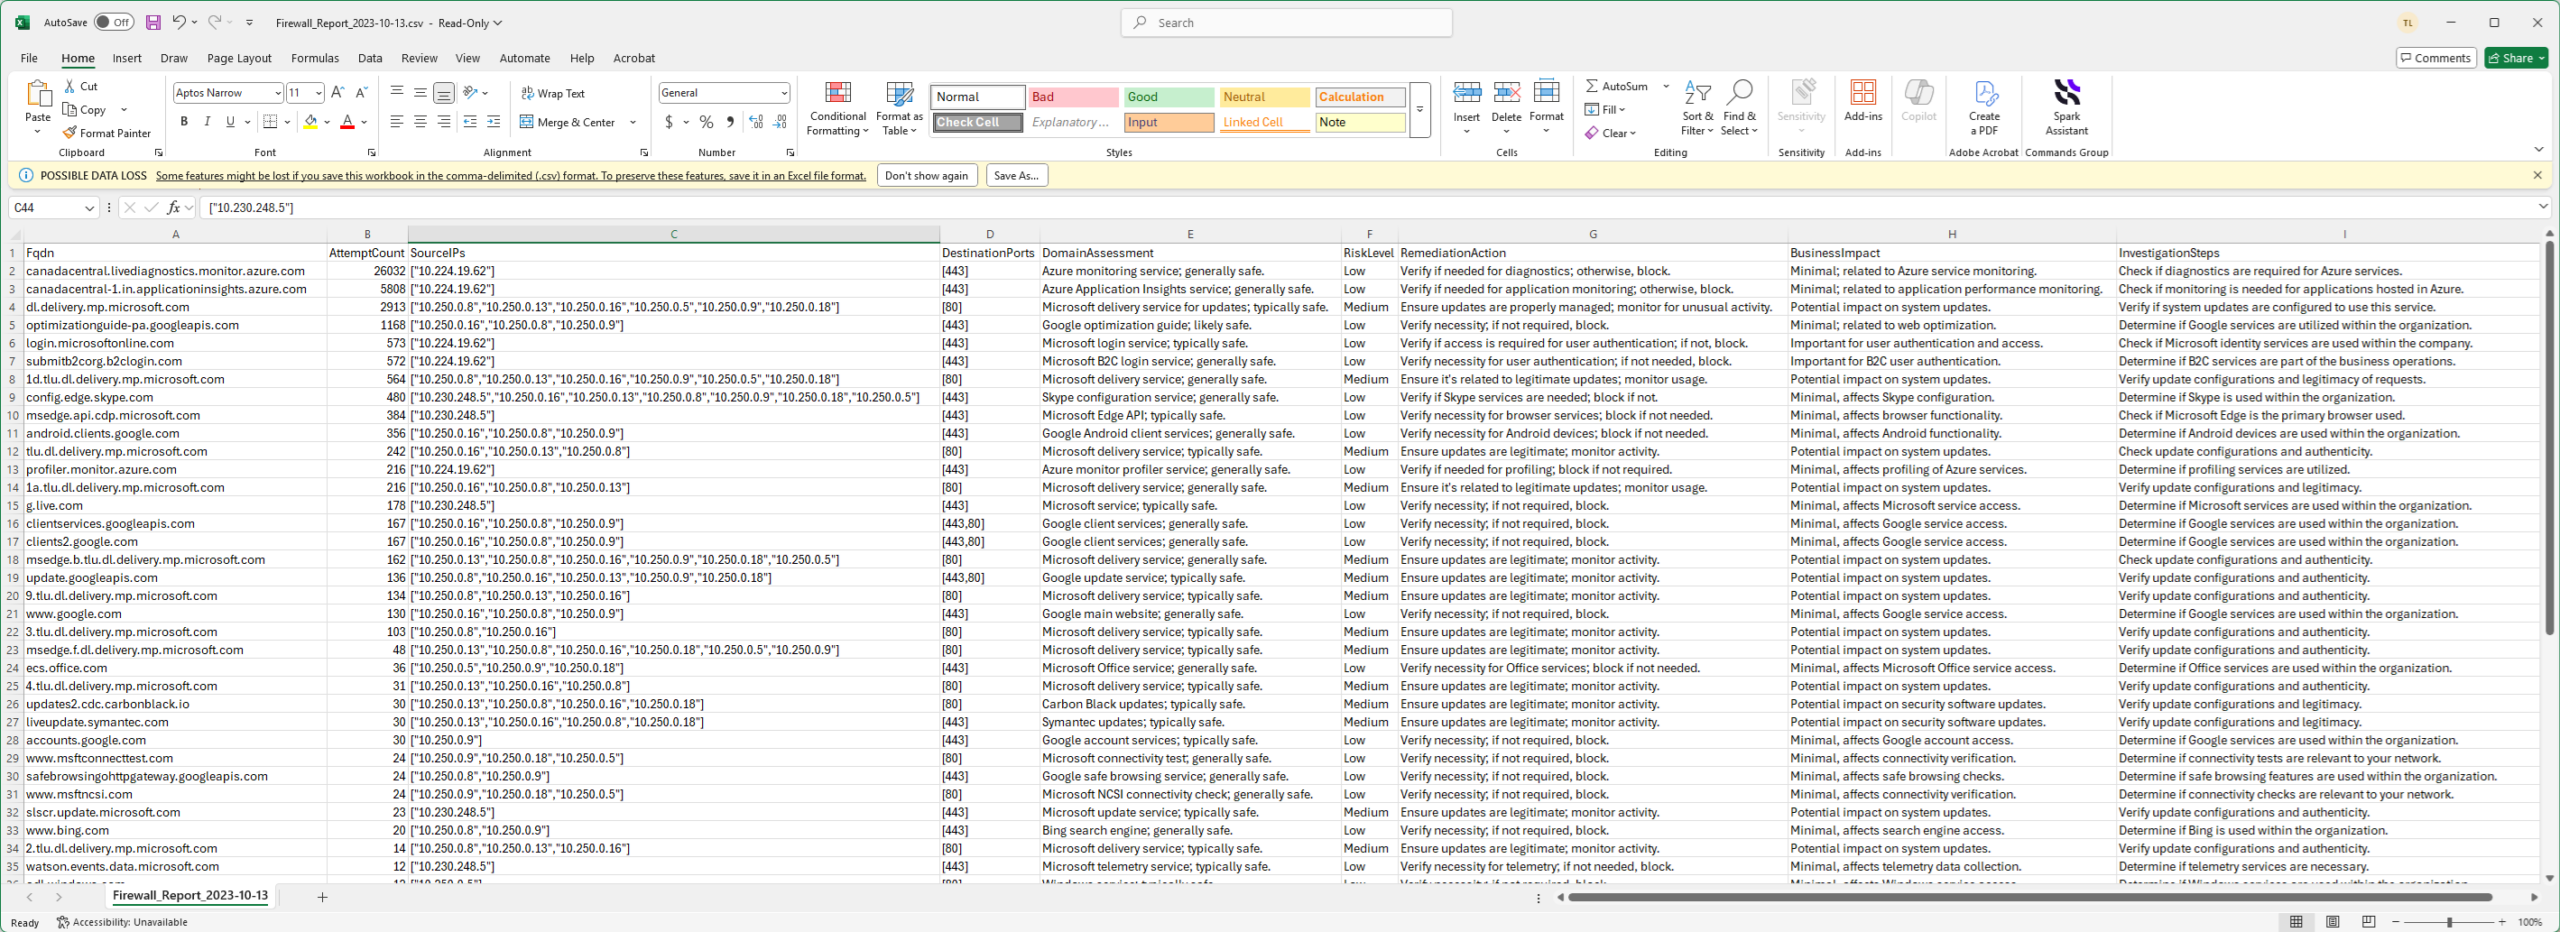Click the Save As... button in warning bar
Screen dimensions: 2560x932
[1016, 176]
